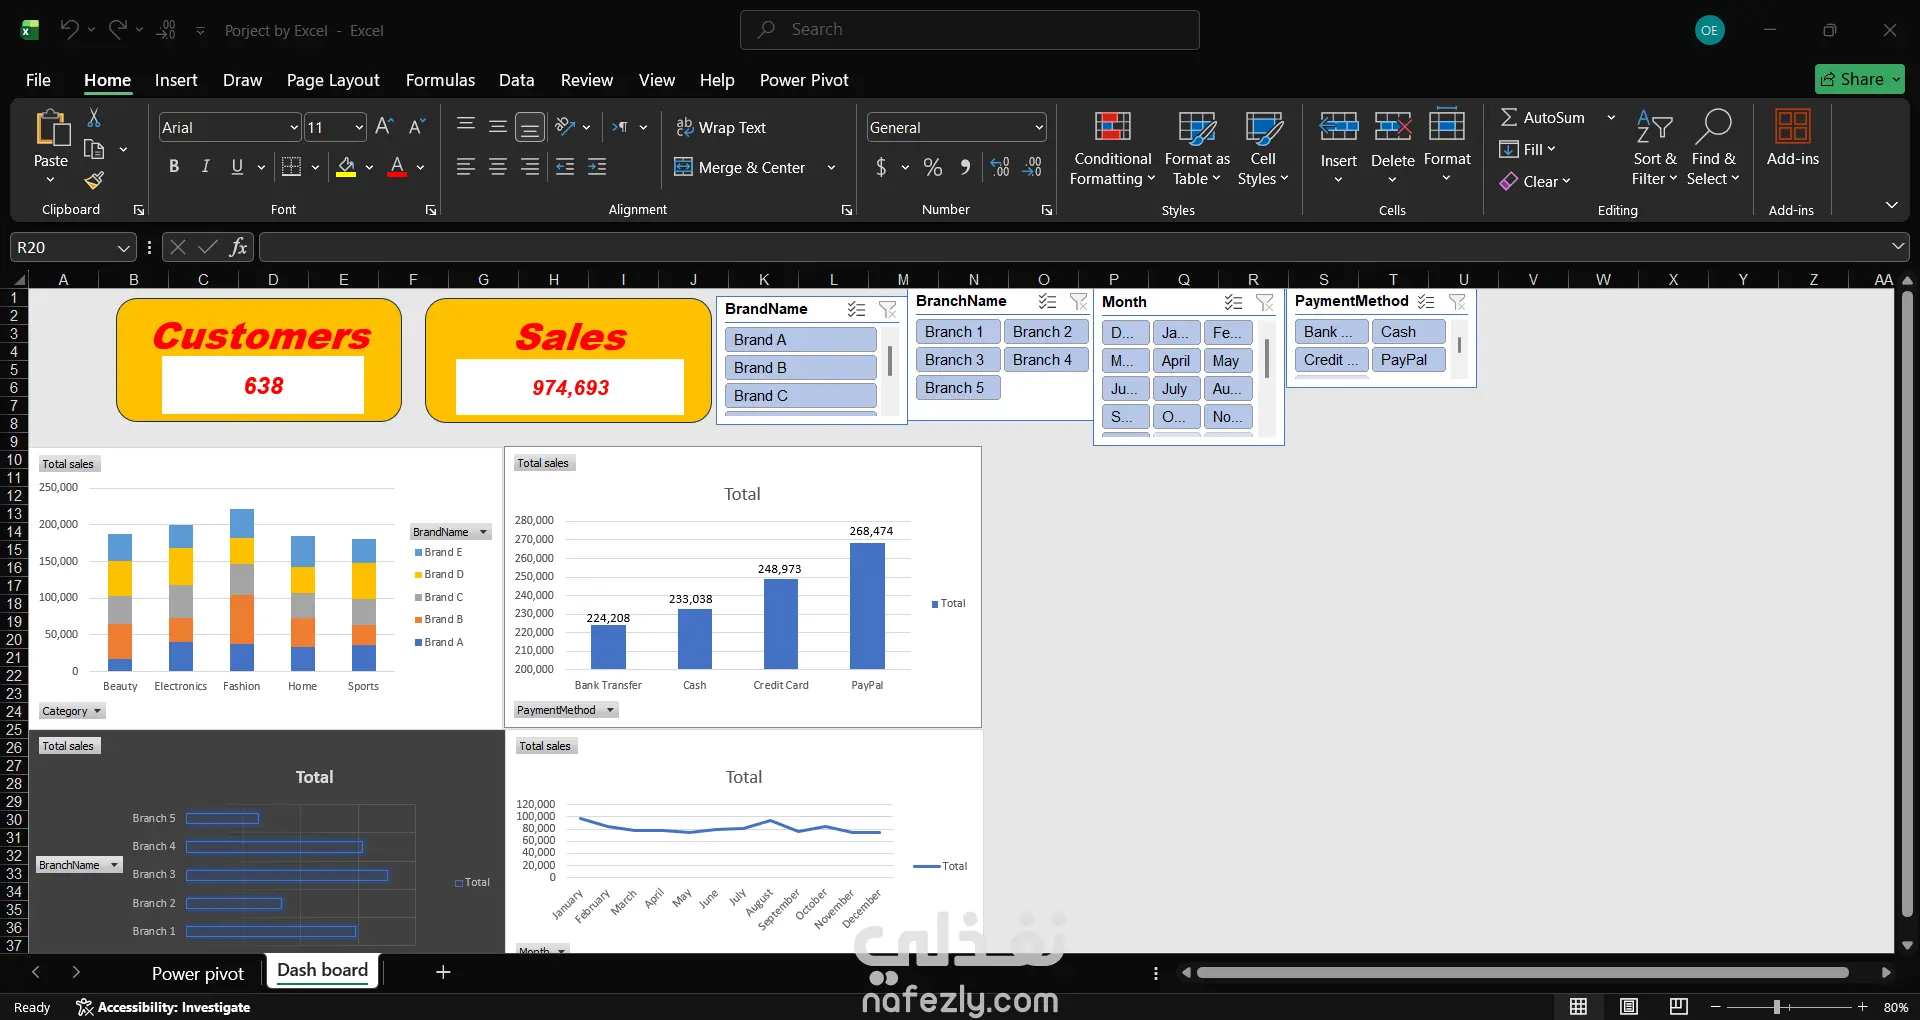Click the Search box in title bar
This screenshot has height=1020, width=1920.
pos(969,30)
